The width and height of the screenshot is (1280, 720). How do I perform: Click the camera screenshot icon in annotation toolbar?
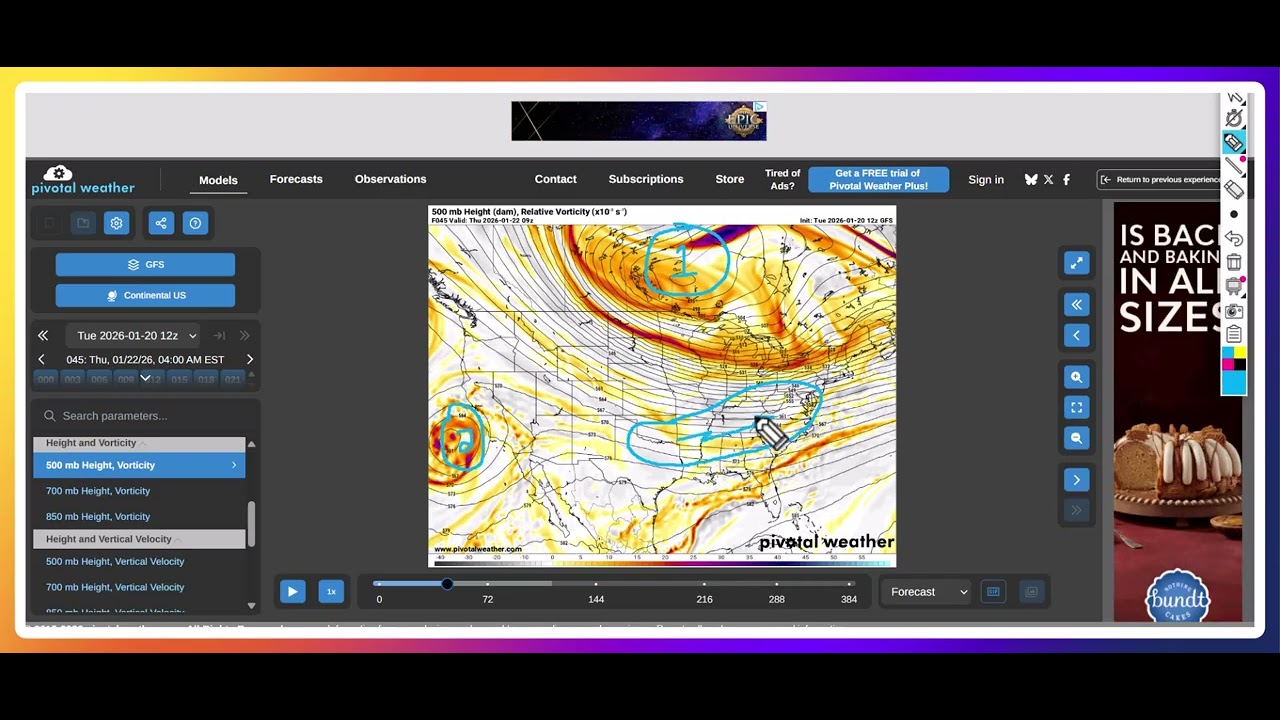(x=1234, y=311)
